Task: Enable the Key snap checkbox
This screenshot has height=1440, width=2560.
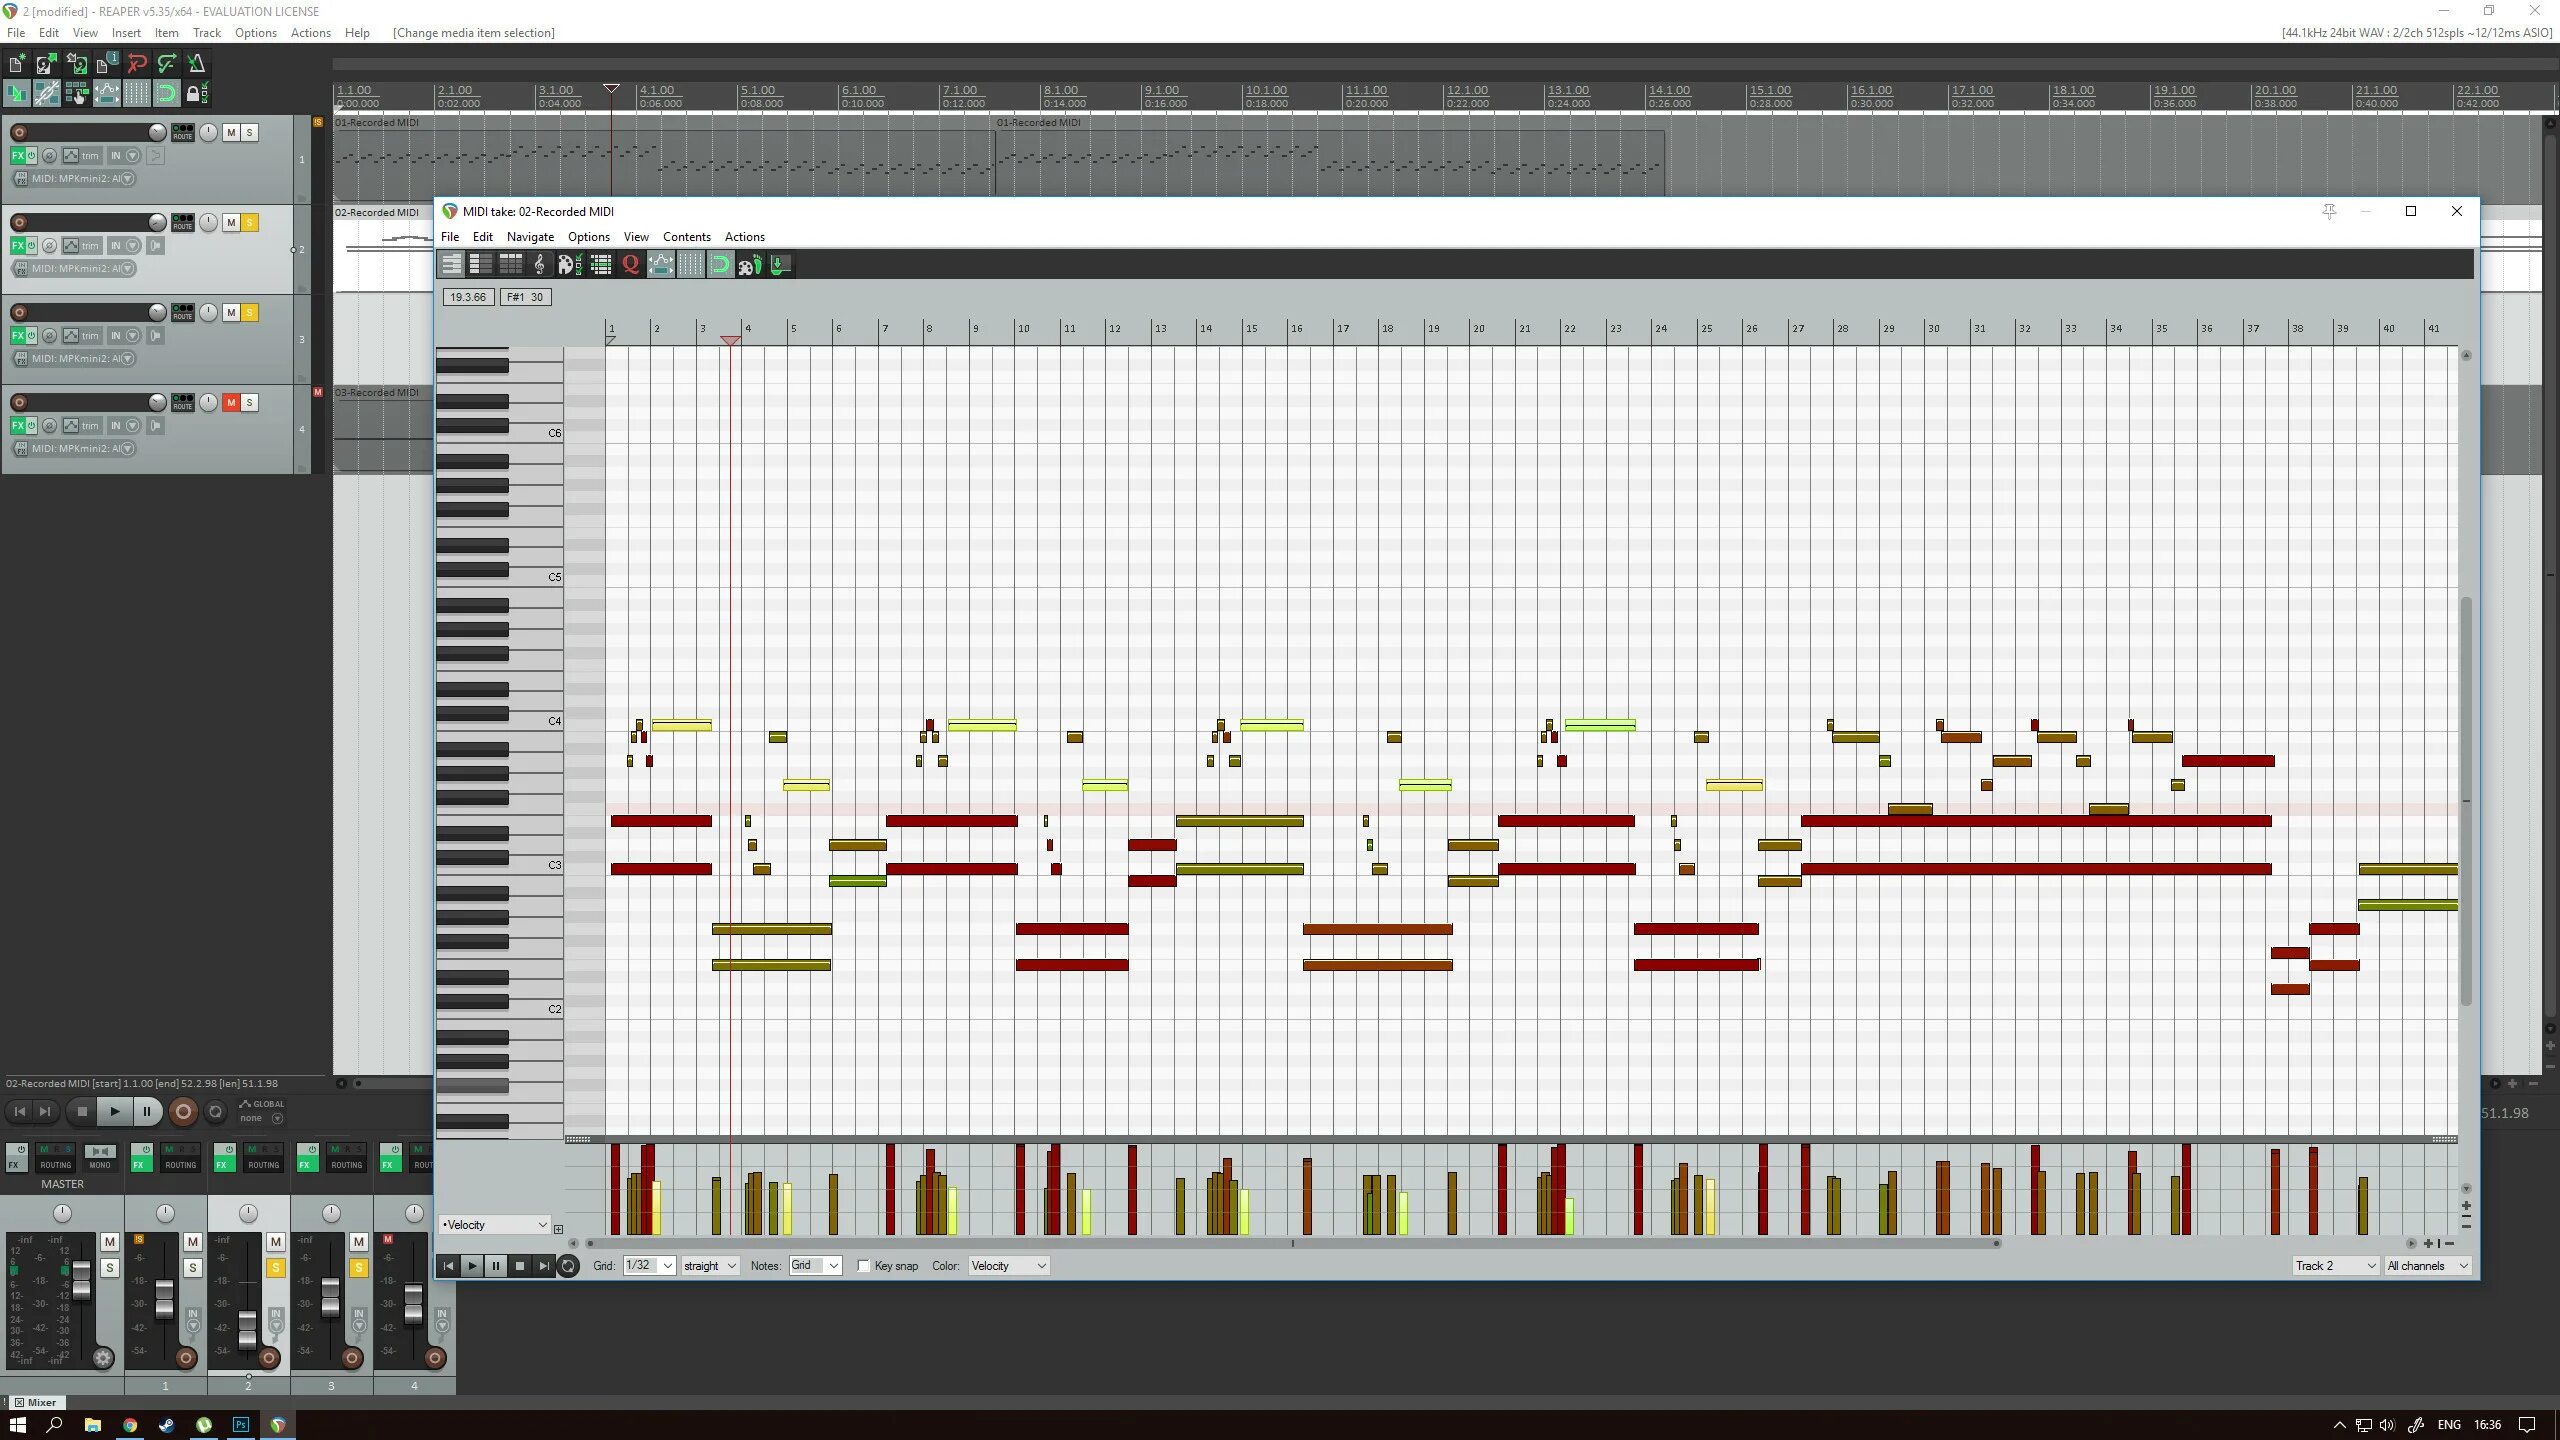Action: 864,1266
